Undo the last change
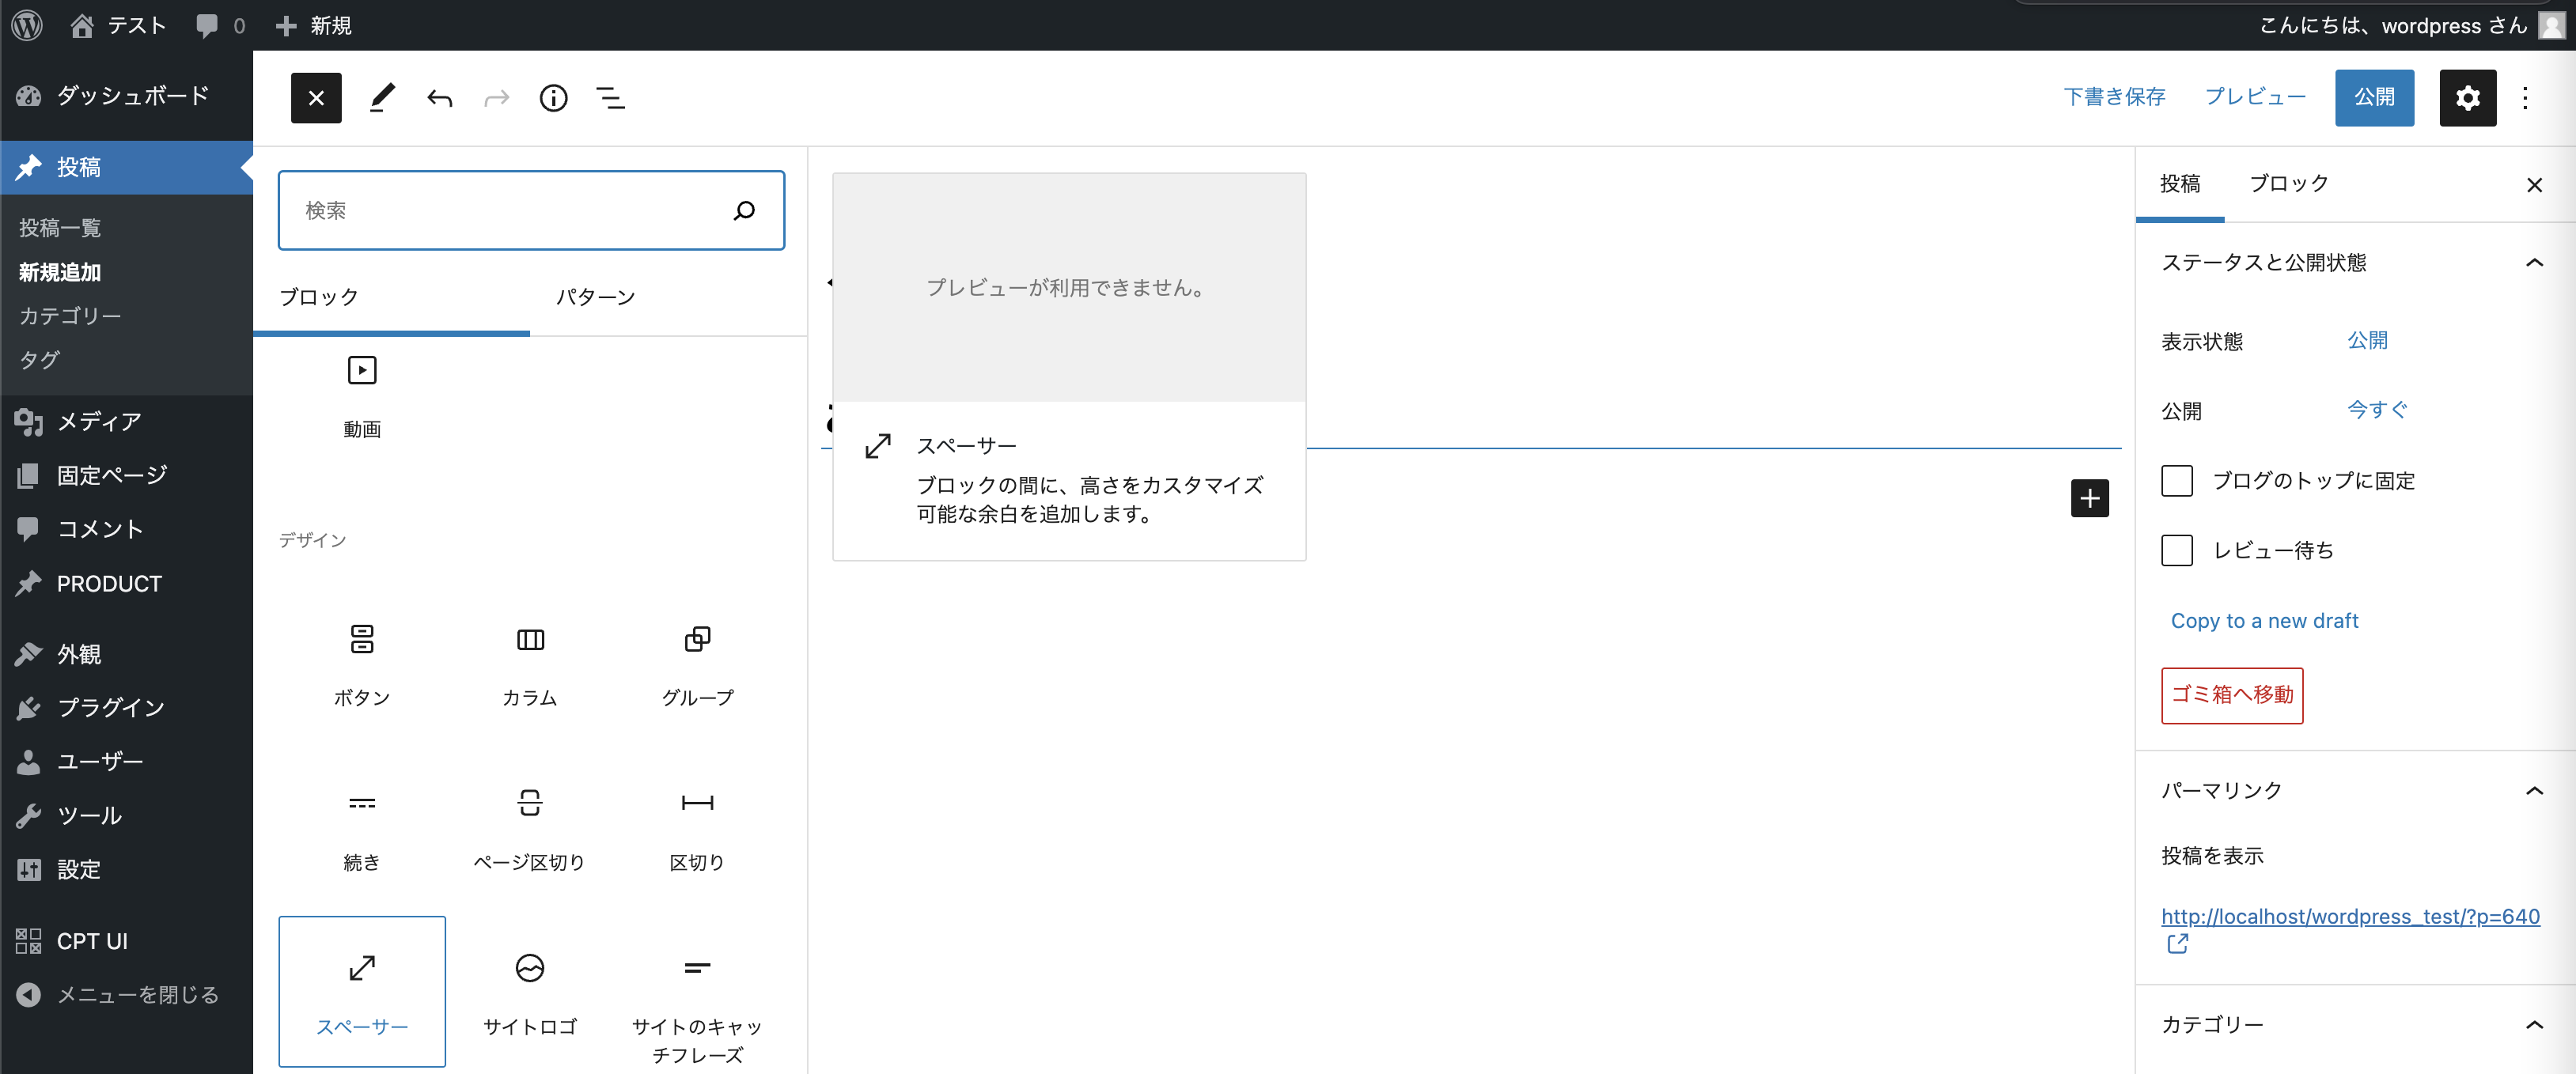Screen dimensions: 2576x1074 pos(440,98)
